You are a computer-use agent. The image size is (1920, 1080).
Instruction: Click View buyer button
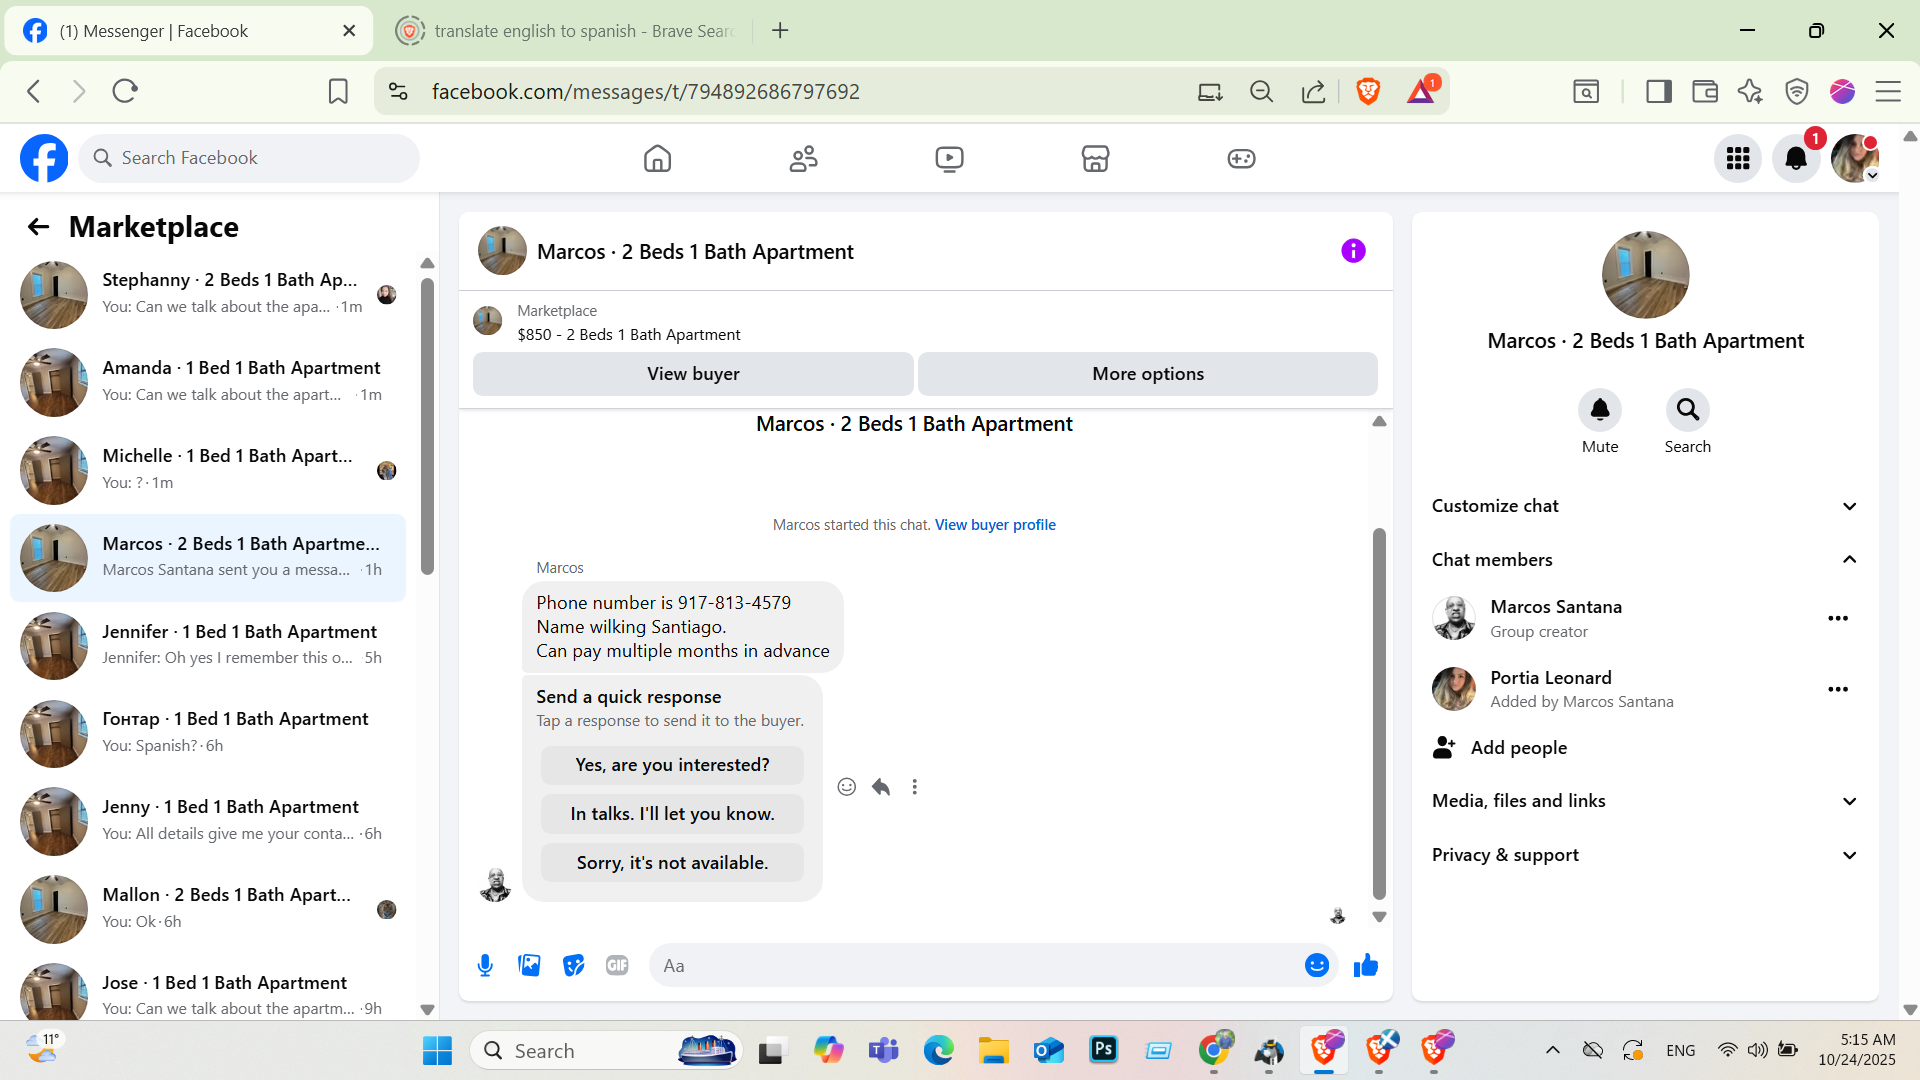[693, 374]
